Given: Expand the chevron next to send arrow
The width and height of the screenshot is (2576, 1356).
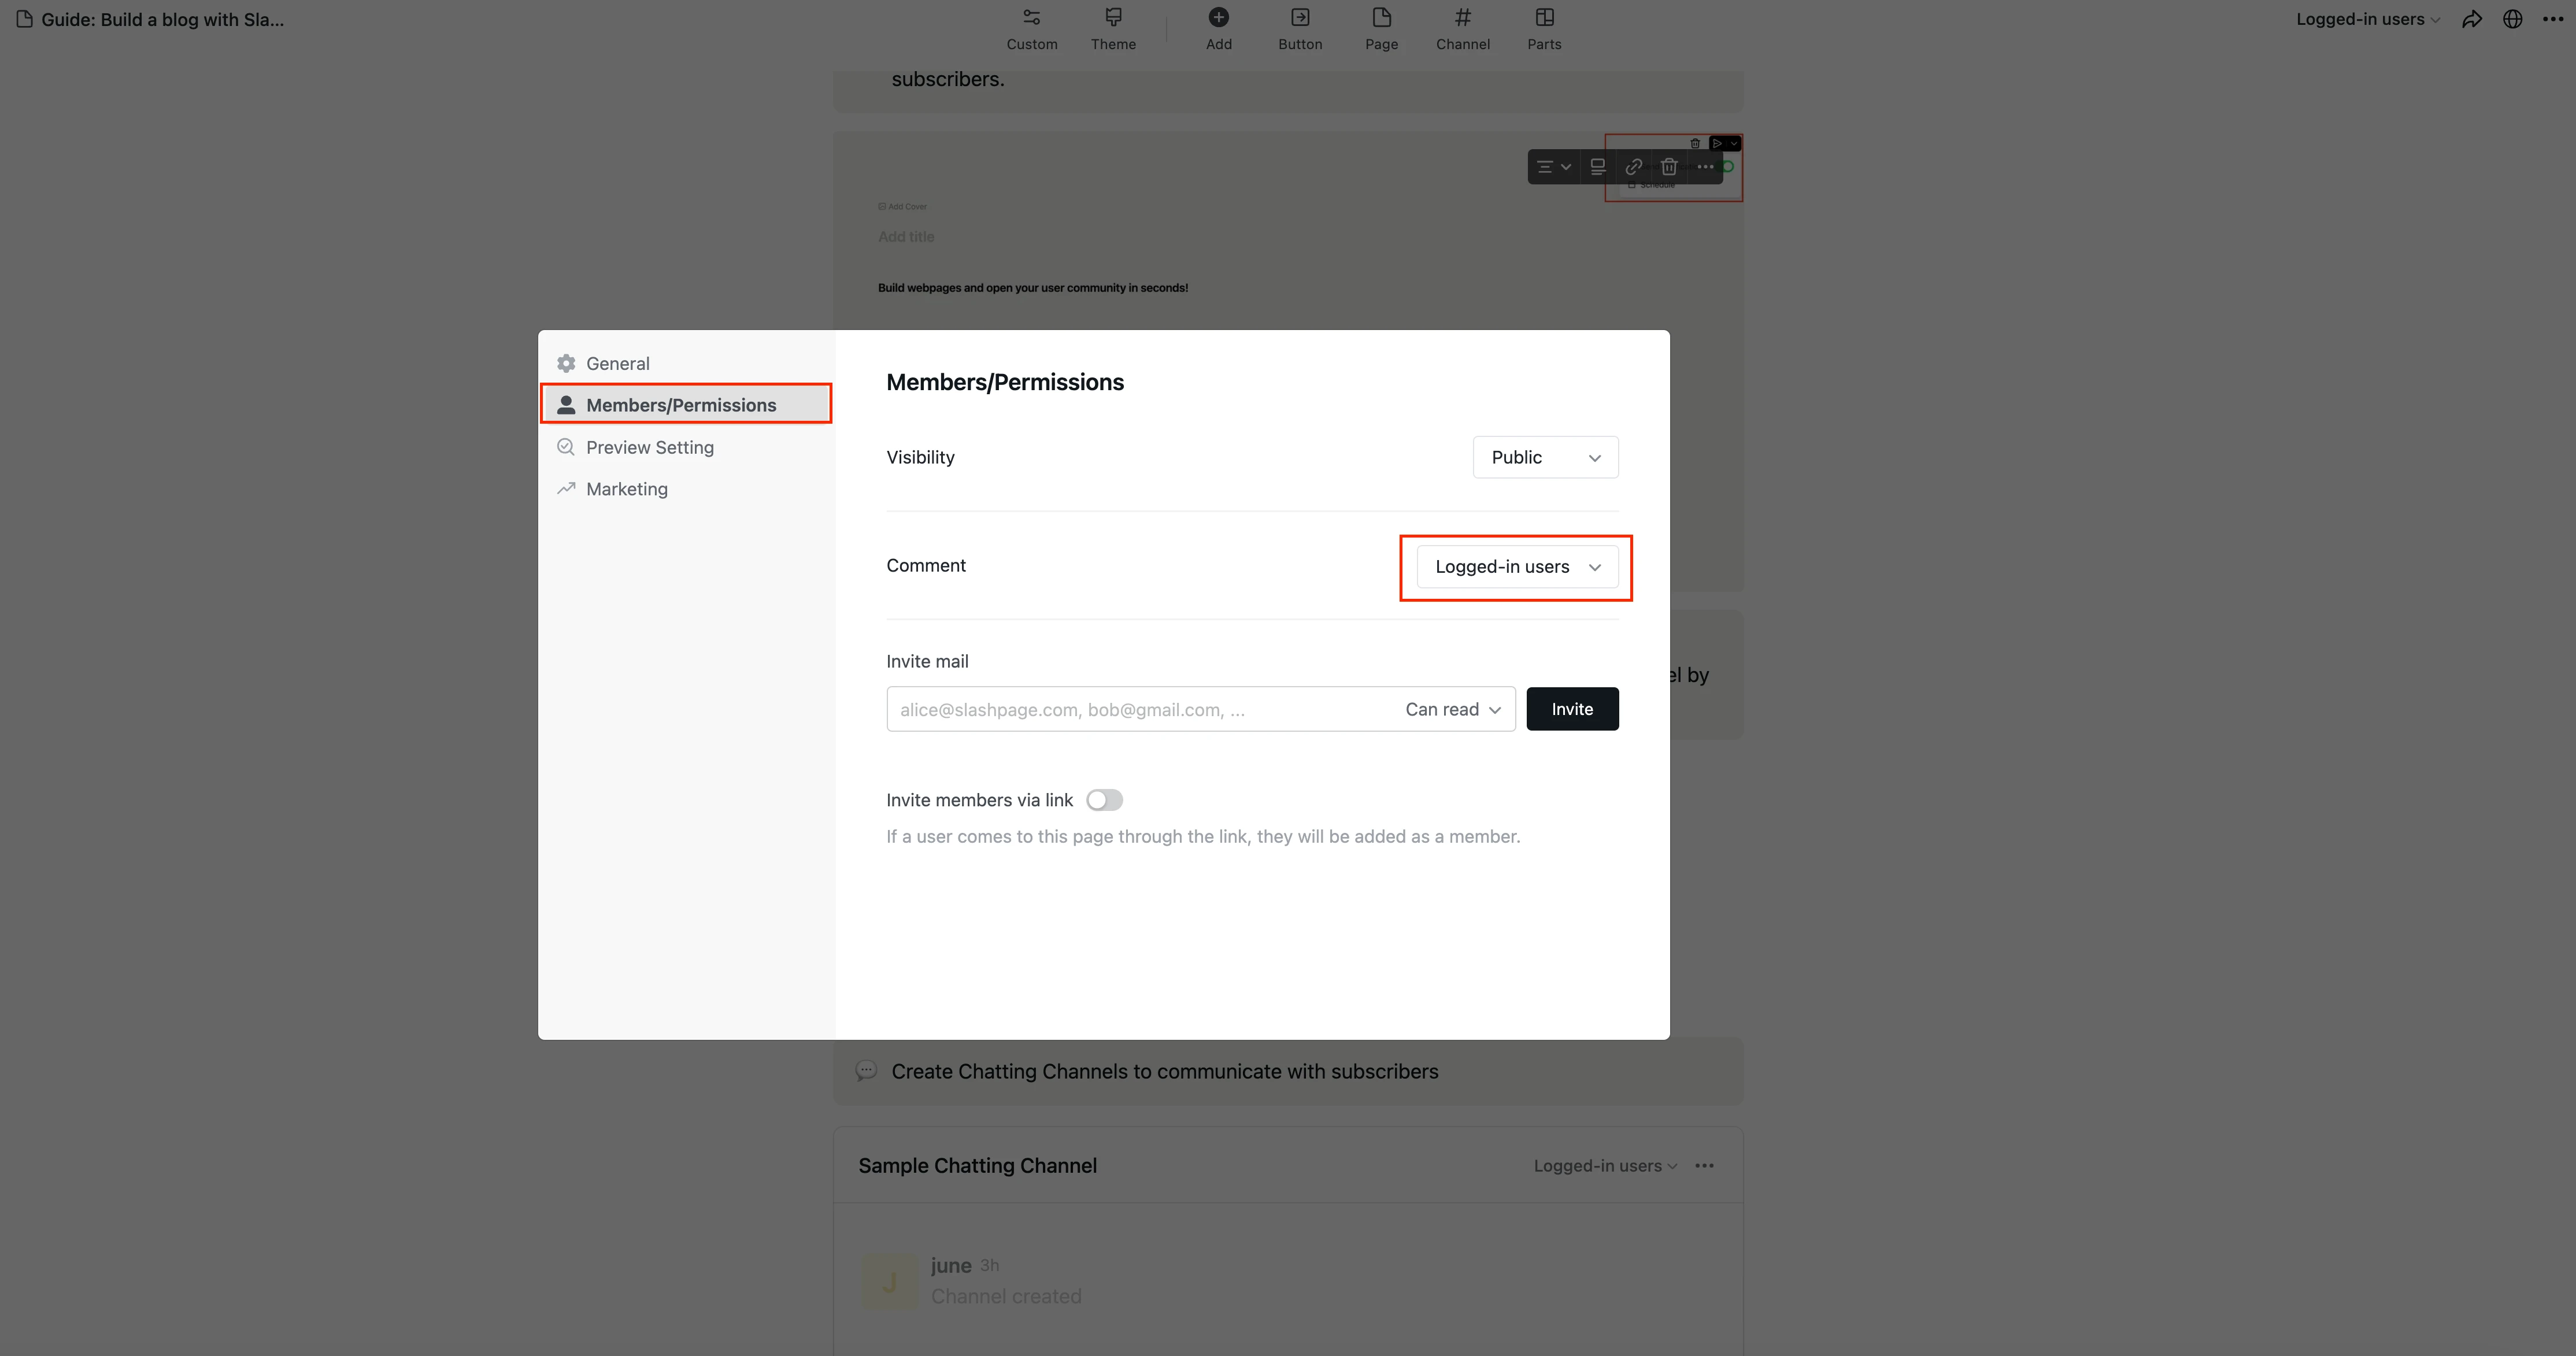Looking at the screenshot, I should [x=1734, y=144].
